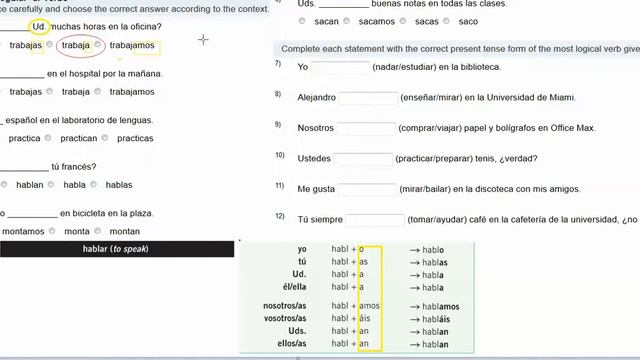
Task: Choose 'trabaja' for the hospital question
Action: [49, 91]
